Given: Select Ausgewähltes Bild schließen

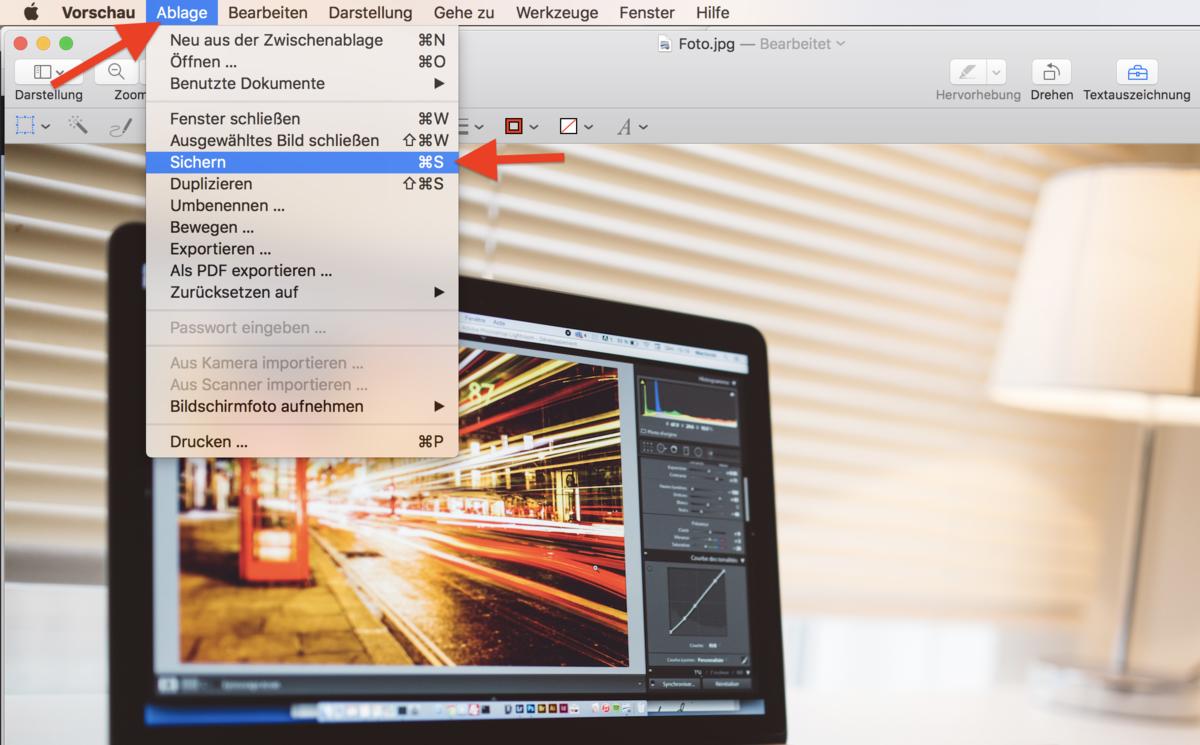Looking at the screenshot, I should (302, 140).
